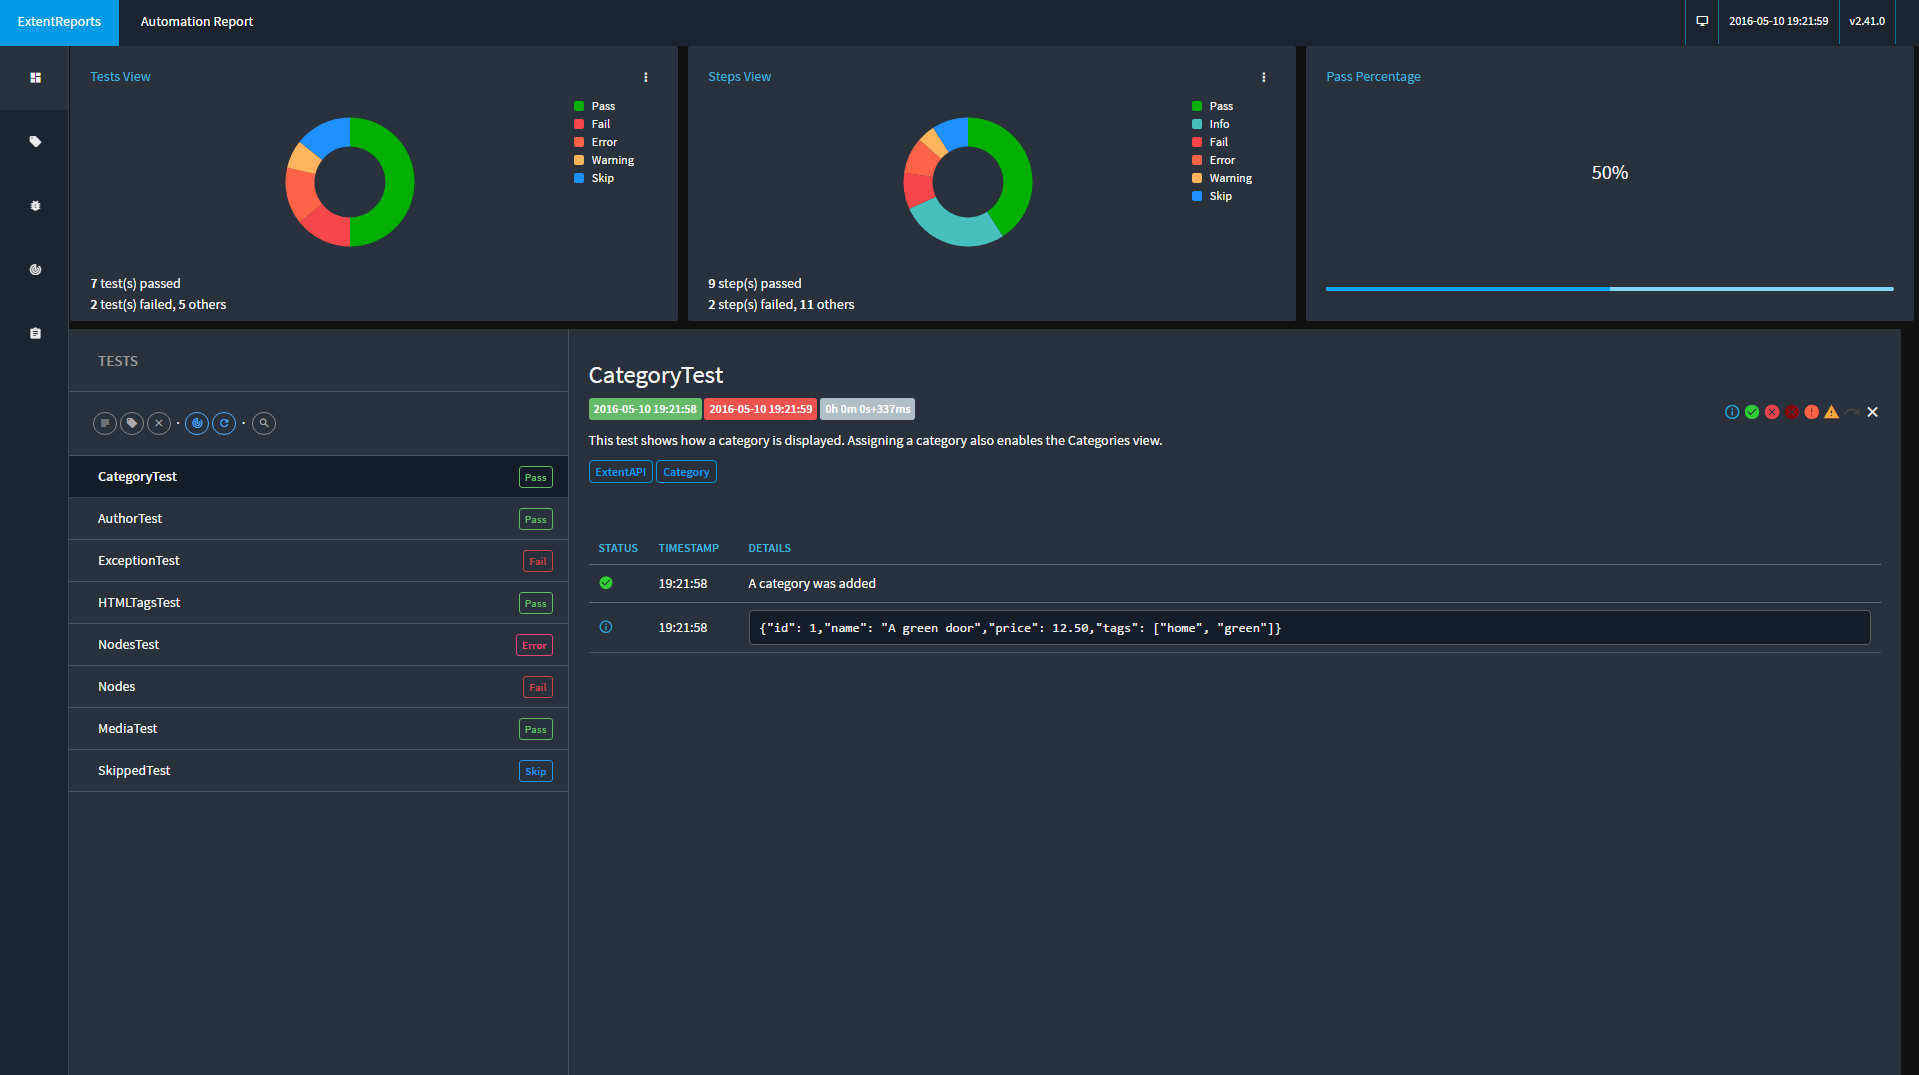
Task: Click the monitor icon in top bar
Action: [1702, 21]
